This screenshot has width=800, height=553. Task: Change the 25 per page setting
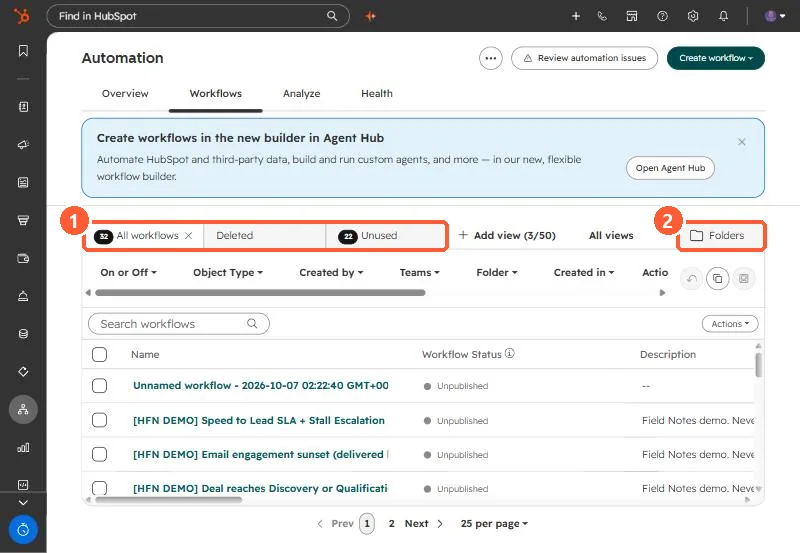tap(494, 523)
